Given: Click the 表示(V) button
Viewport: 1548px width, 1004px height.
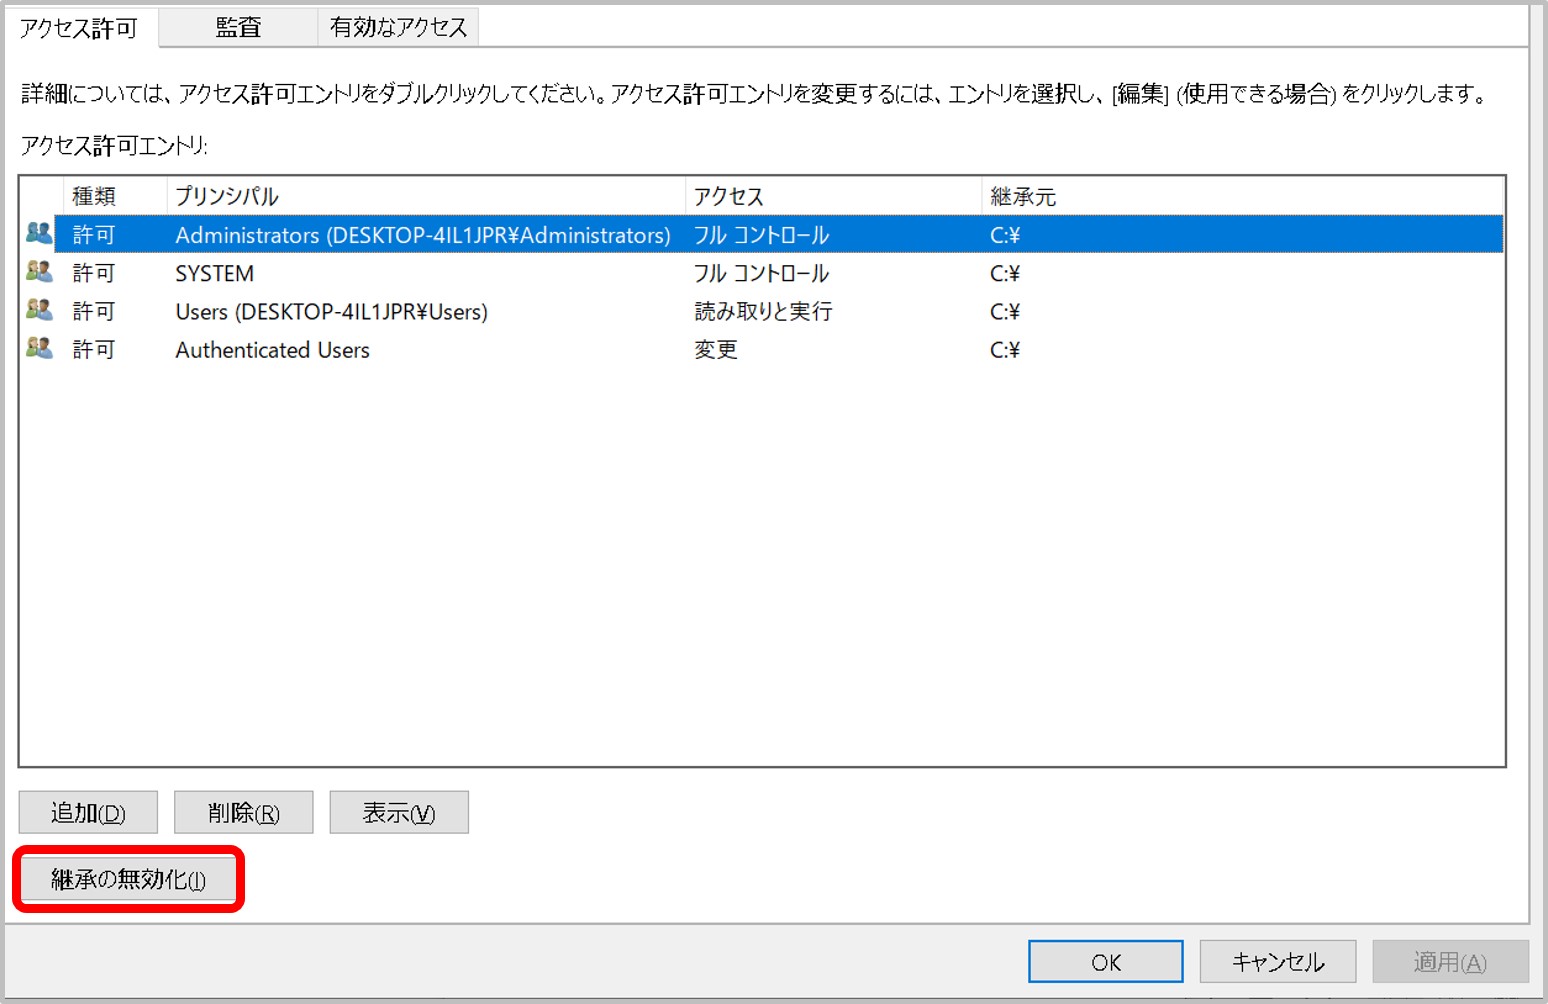Looking at the screenshot, I should pos(398,813).
